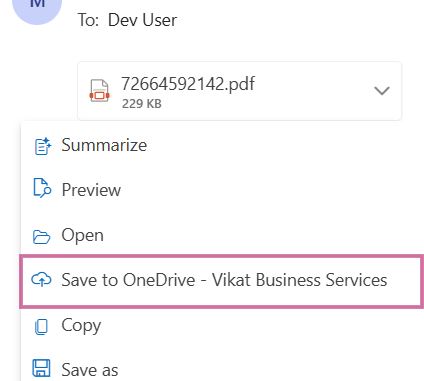Click the Save as floppy disk icon
424x381 pixels.
point(41,368)
